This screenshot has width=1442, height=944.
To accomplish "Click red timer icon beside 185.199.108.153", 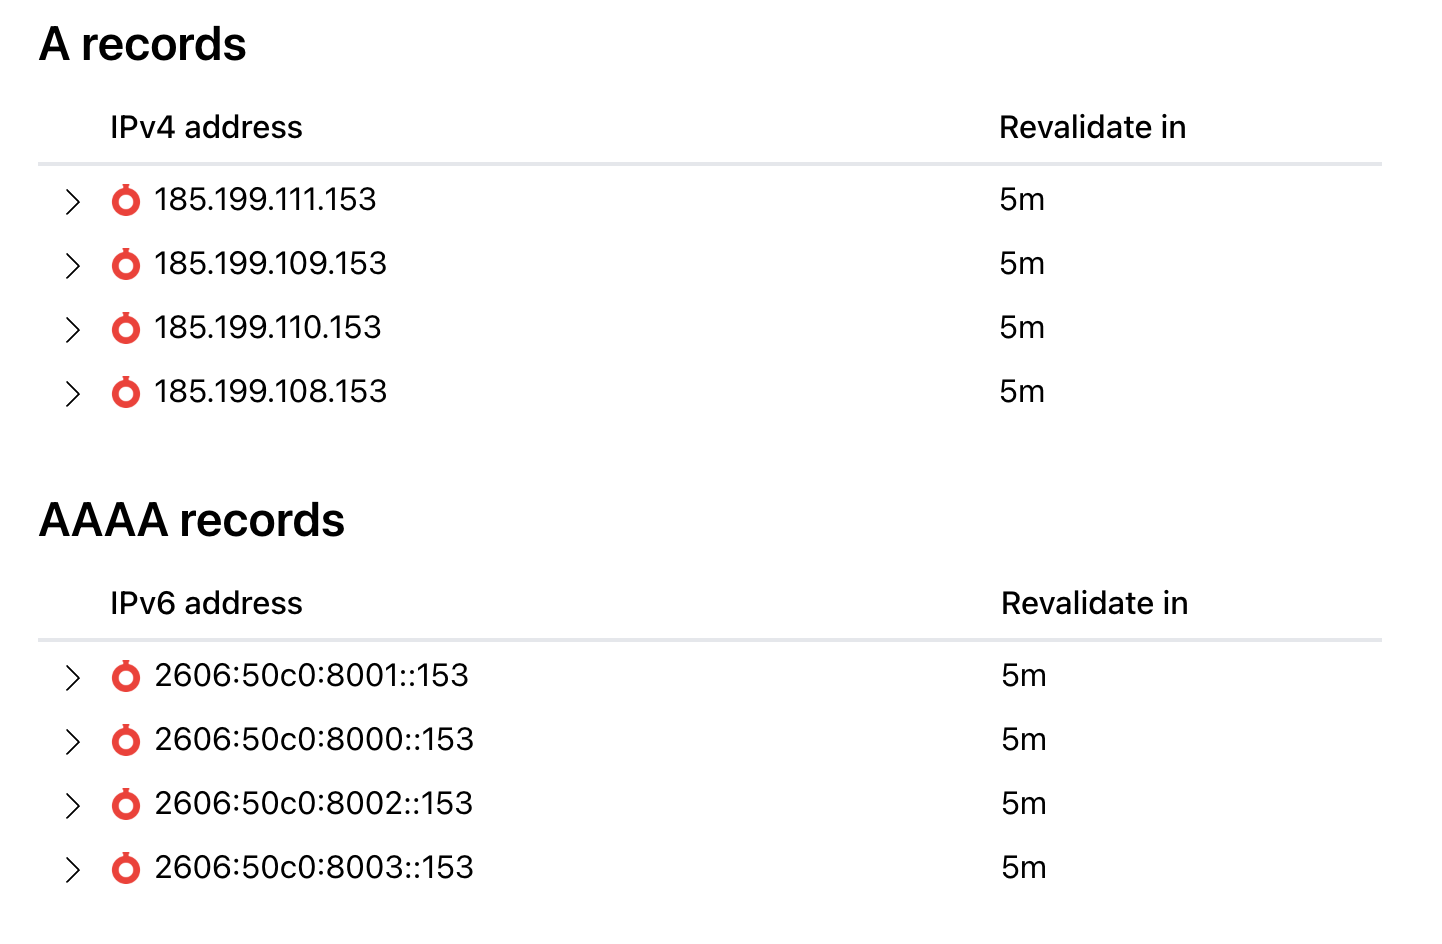I will 126,392.
